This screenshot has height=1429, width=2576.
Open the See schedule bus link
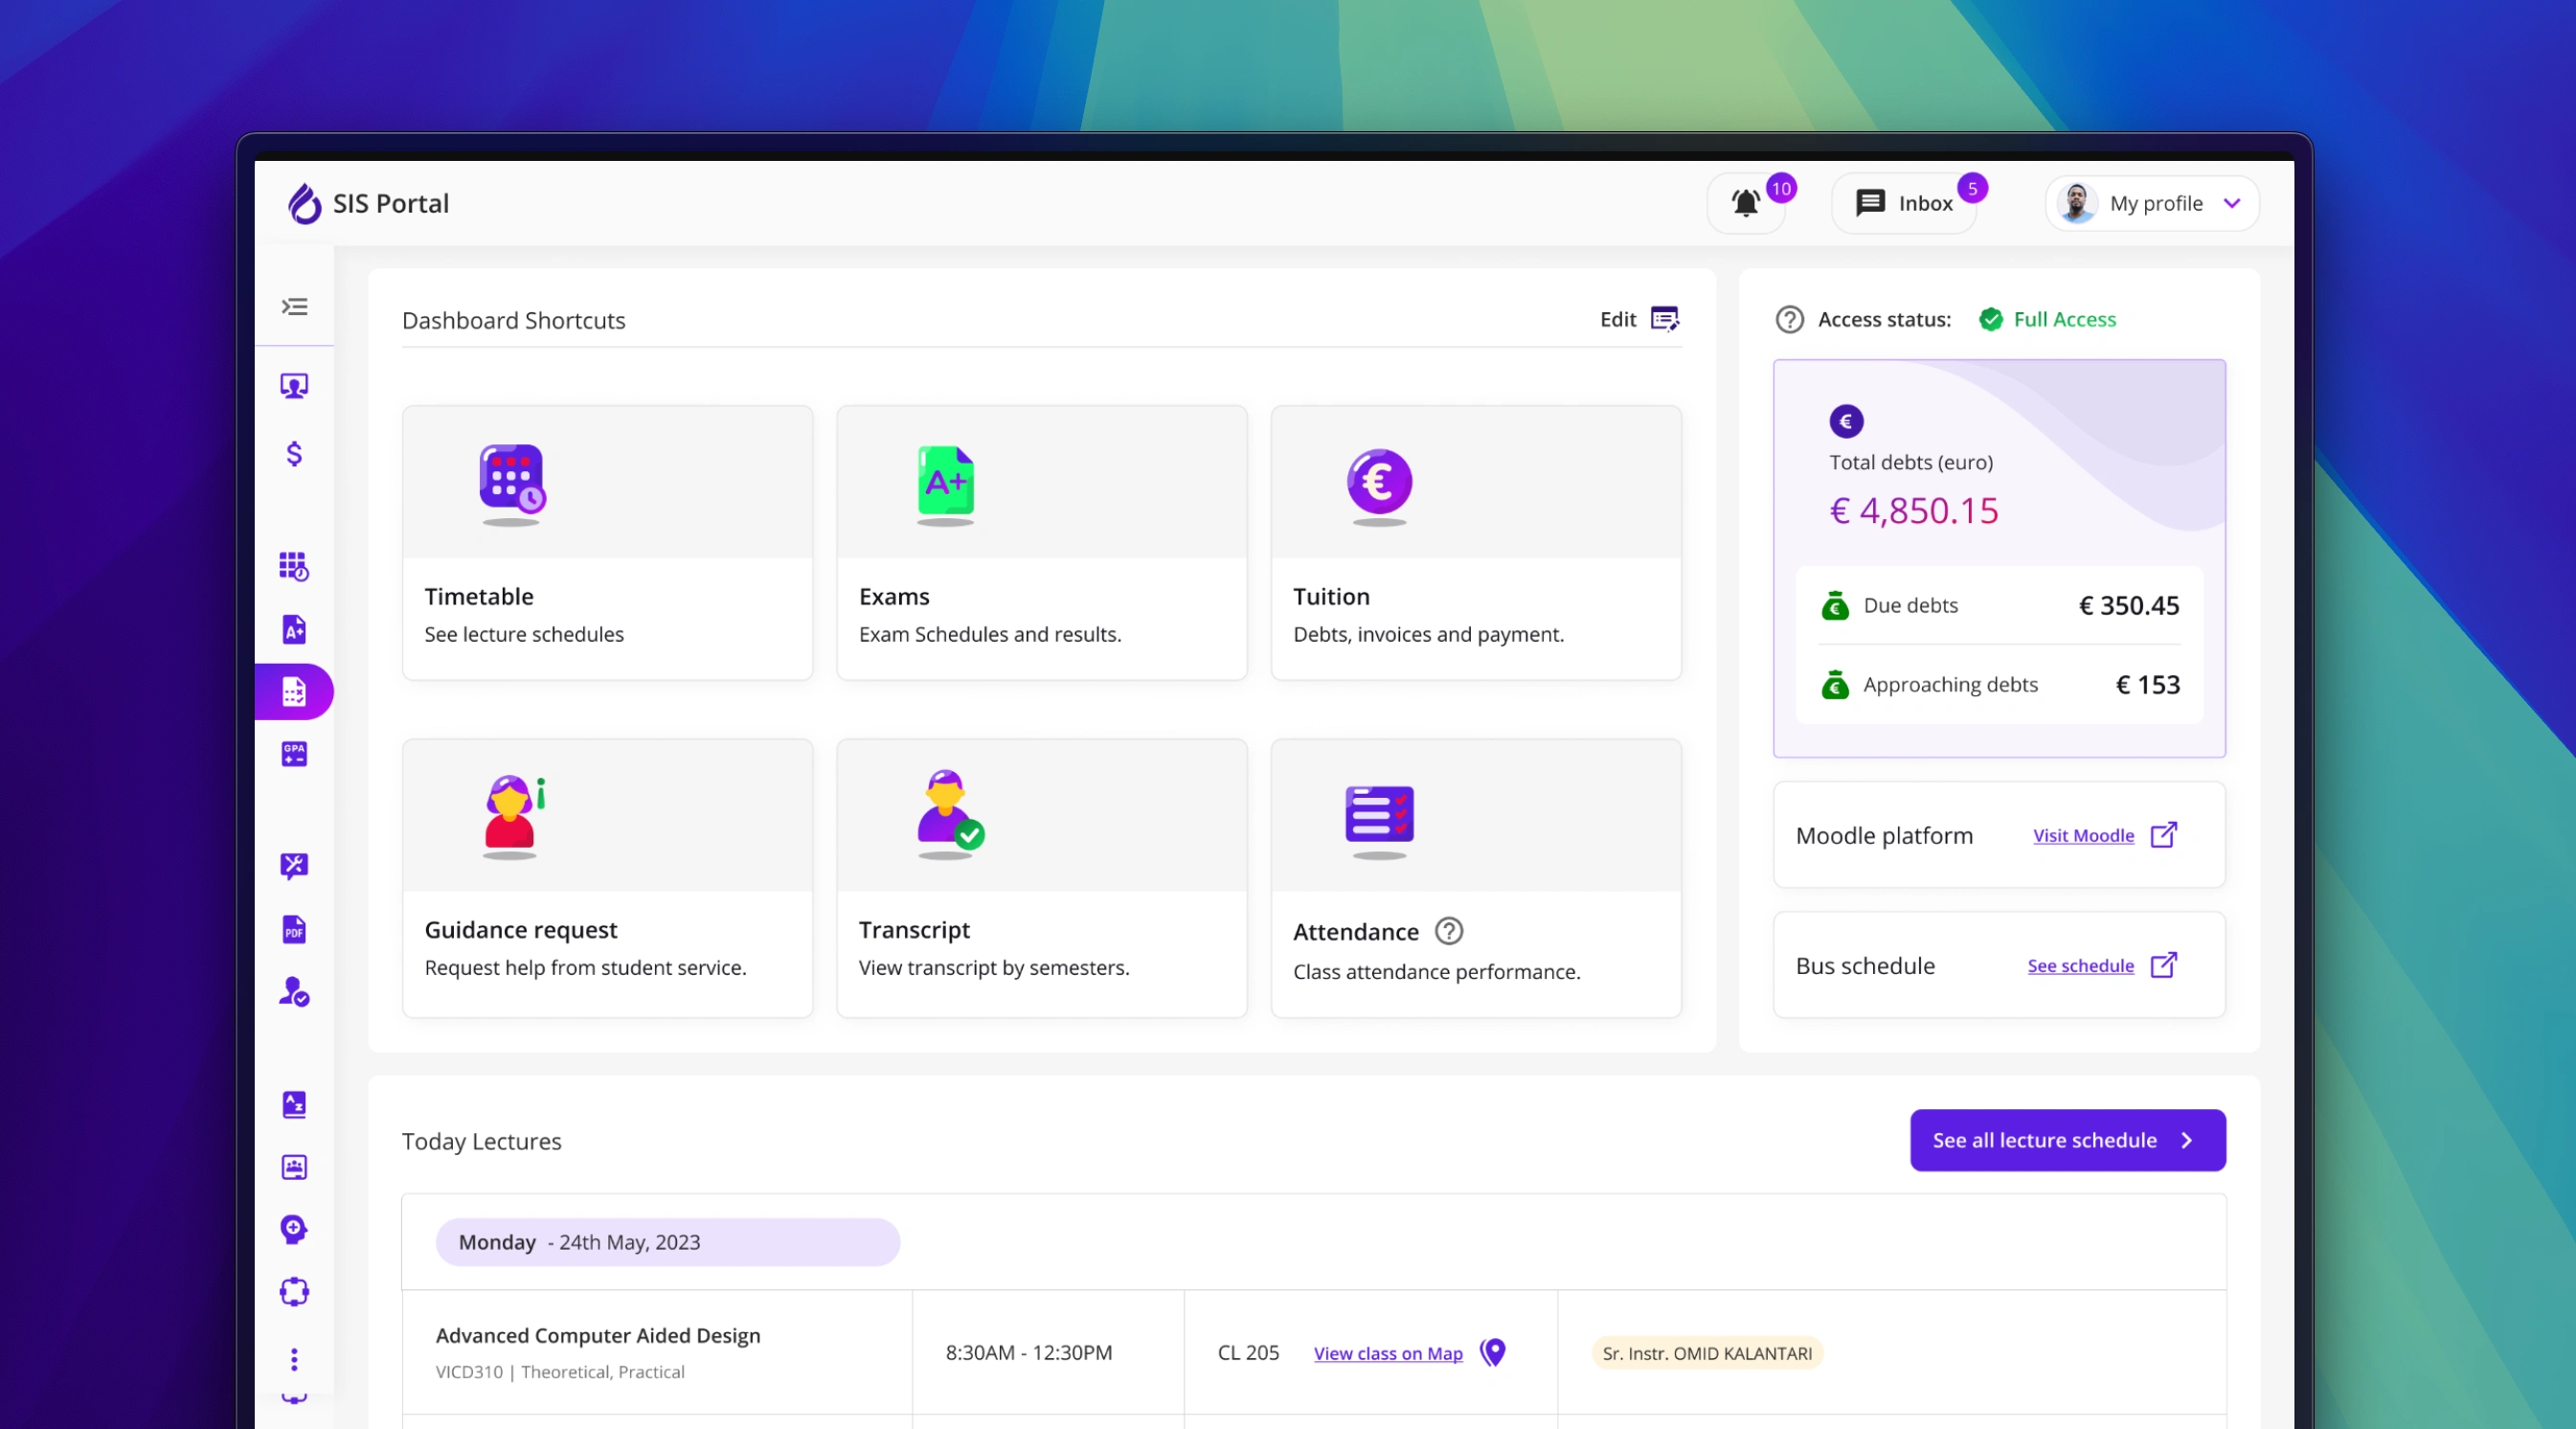[2080, 966]
